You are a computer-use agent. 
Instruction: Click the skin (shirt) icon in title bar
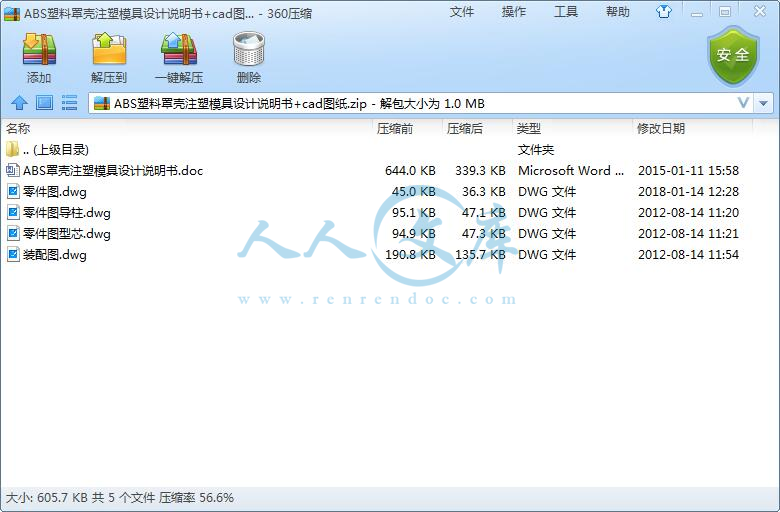pyautogui.click(x=664, y=11)
